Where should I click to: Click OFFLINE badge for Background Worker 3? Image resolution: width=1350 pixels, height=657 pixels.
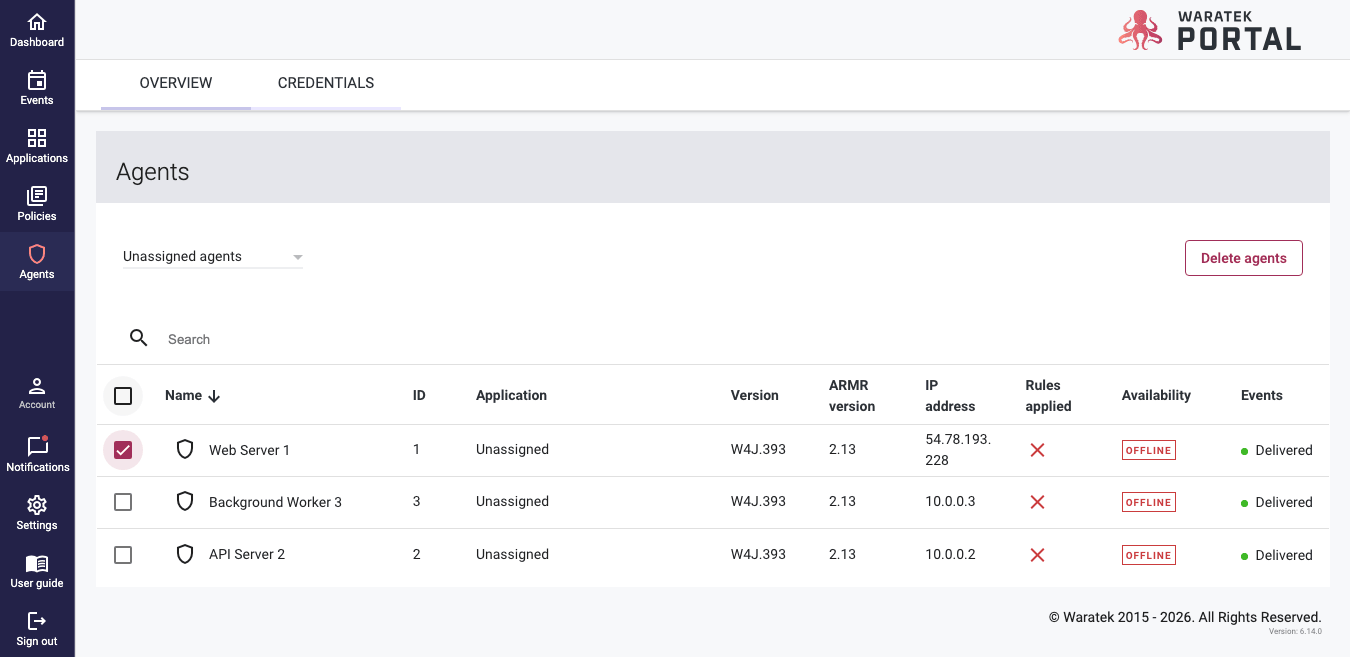click(1149, 502)
